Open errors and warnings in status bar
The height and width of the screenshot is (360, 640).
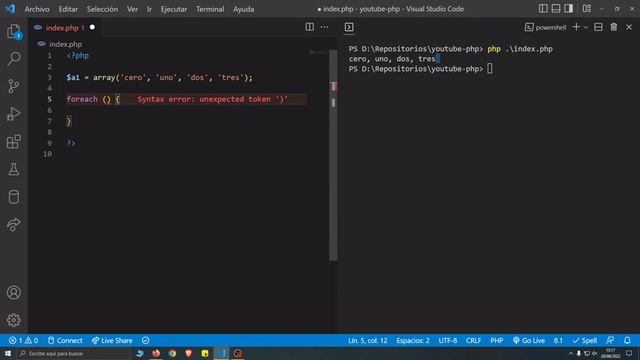(x=23, y=340)
